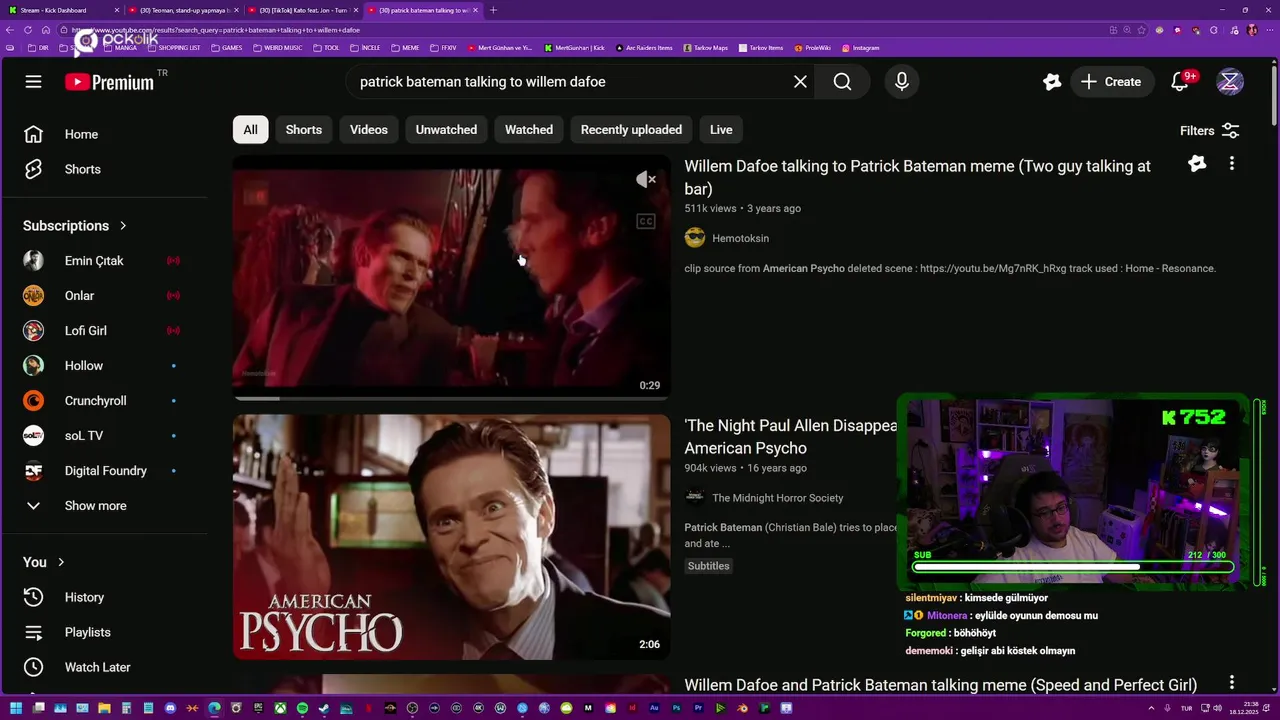Select the All filter chip
Image resolution: width=1280 pixels, height=720 pixels.
(250, 130)
